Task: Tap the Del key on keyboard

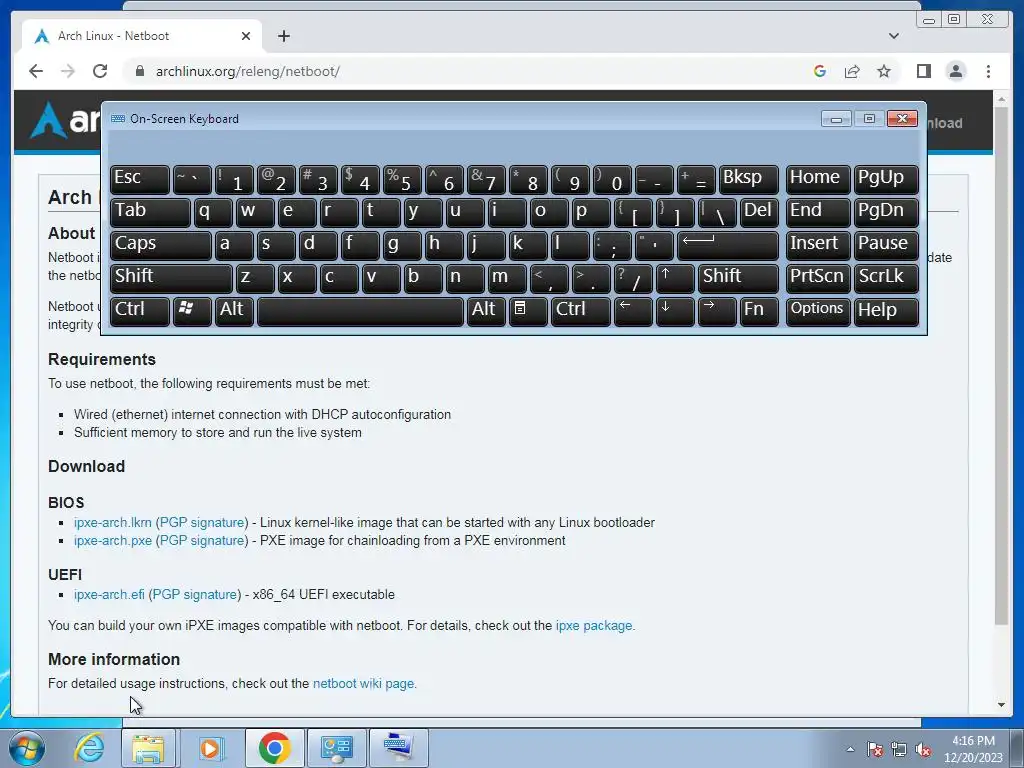Action: coord(759,212)
